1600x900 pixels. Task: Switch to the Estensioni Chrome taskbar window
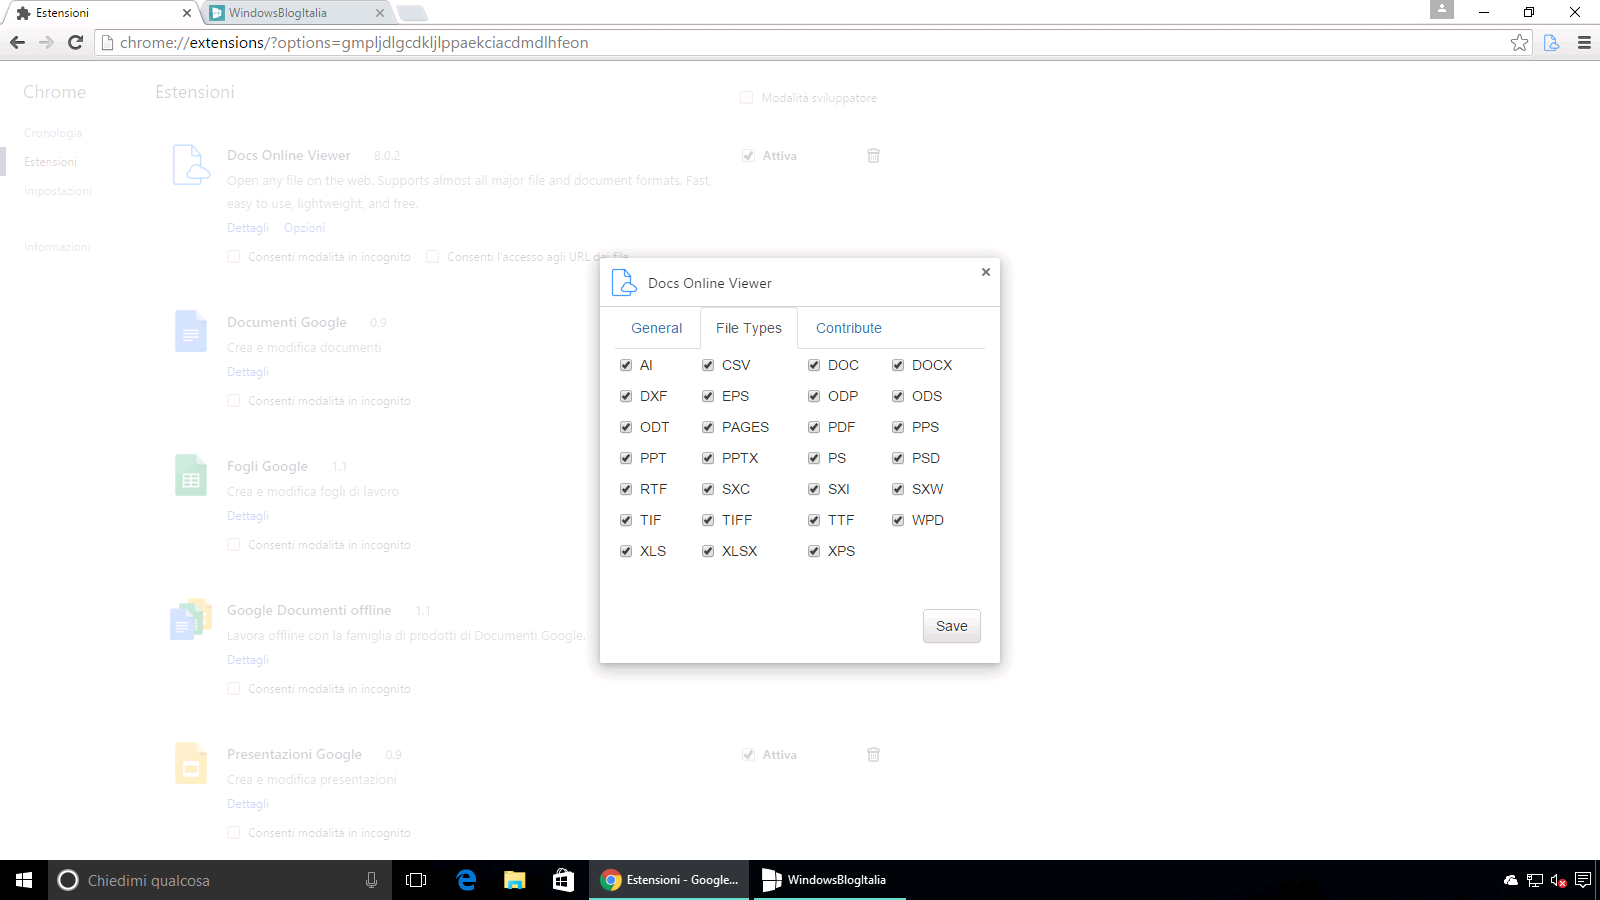click(669, 880)
